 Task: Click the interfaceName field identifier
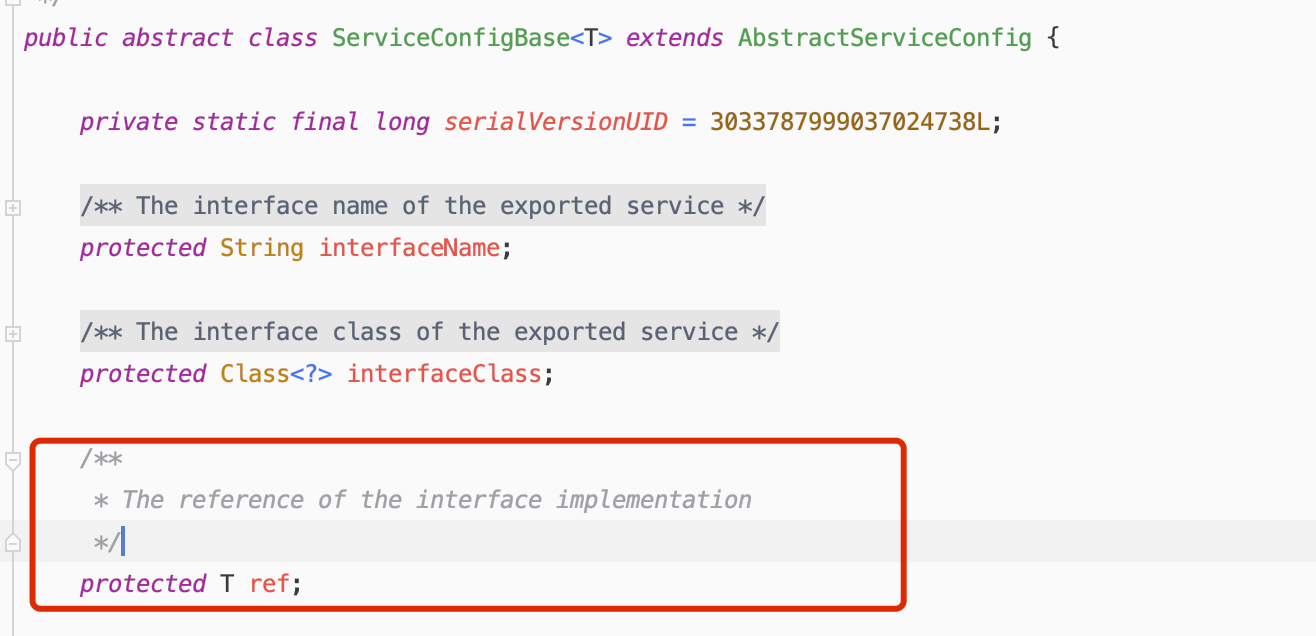click(409, 248)
